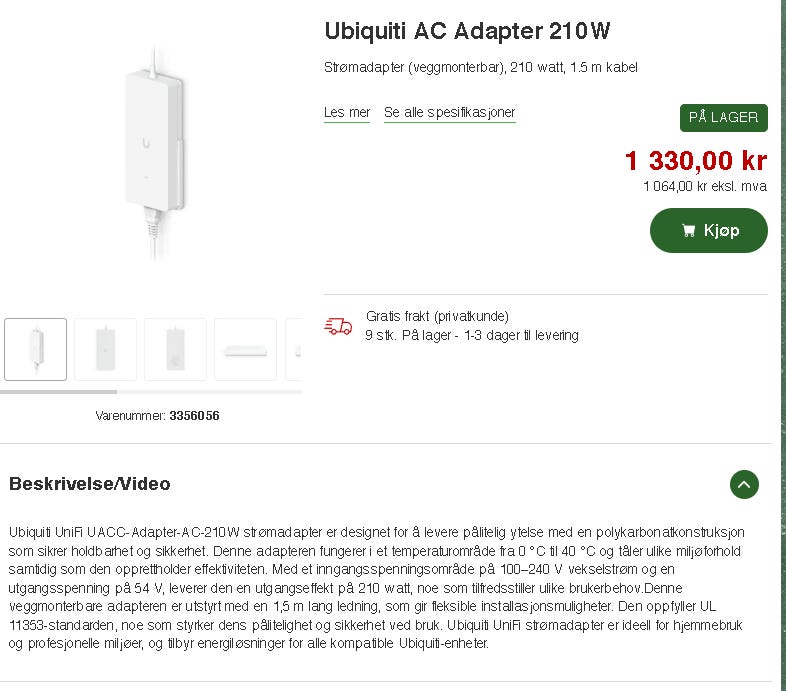Open the Les mer link
The height and width of the screenshot is (691, 786).
click(x=347, y=112)
